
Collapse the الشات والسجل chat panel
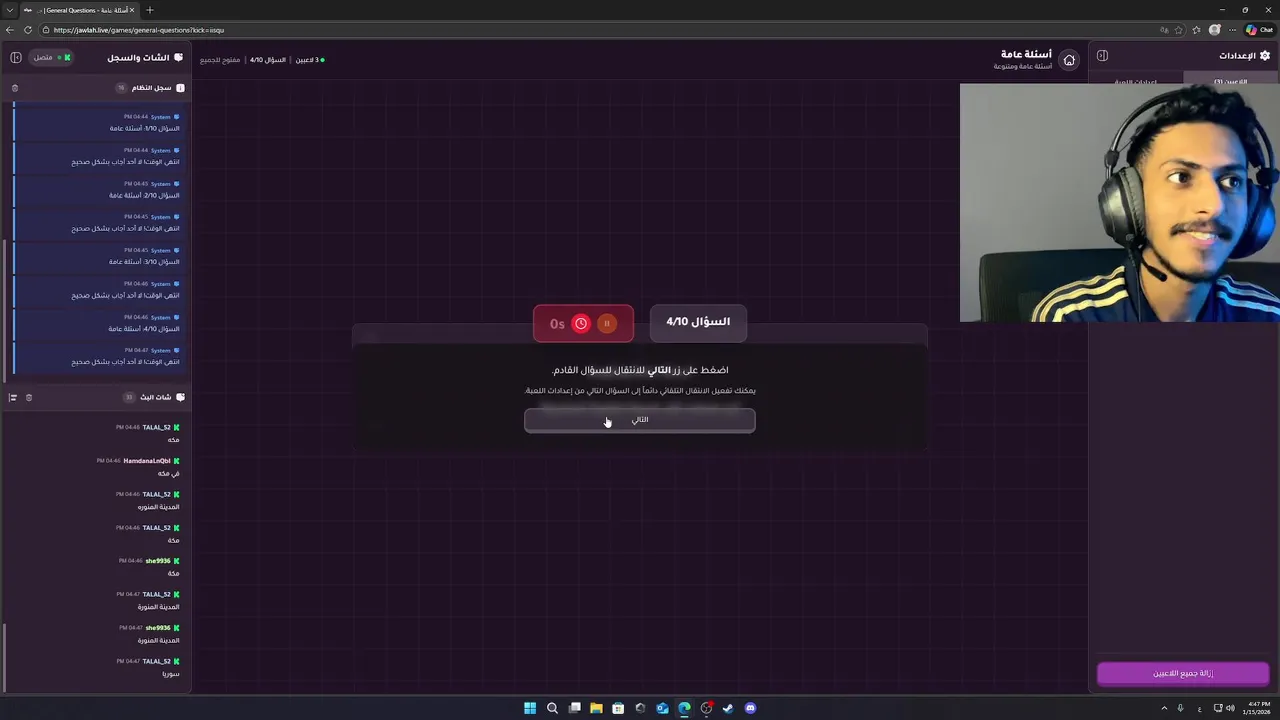coord(16,57)
